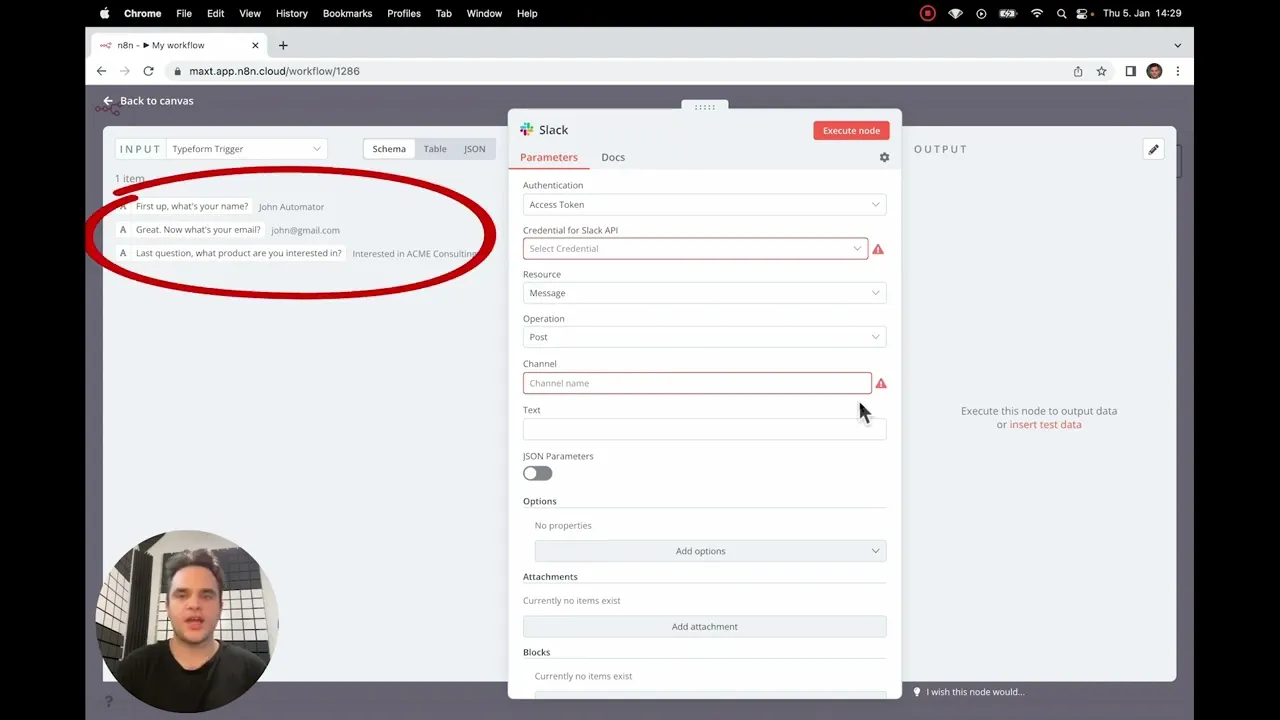Click the Channel warning triangle icon
The height and width of the screenshot is (720, 1280).
tap(881, 383)
